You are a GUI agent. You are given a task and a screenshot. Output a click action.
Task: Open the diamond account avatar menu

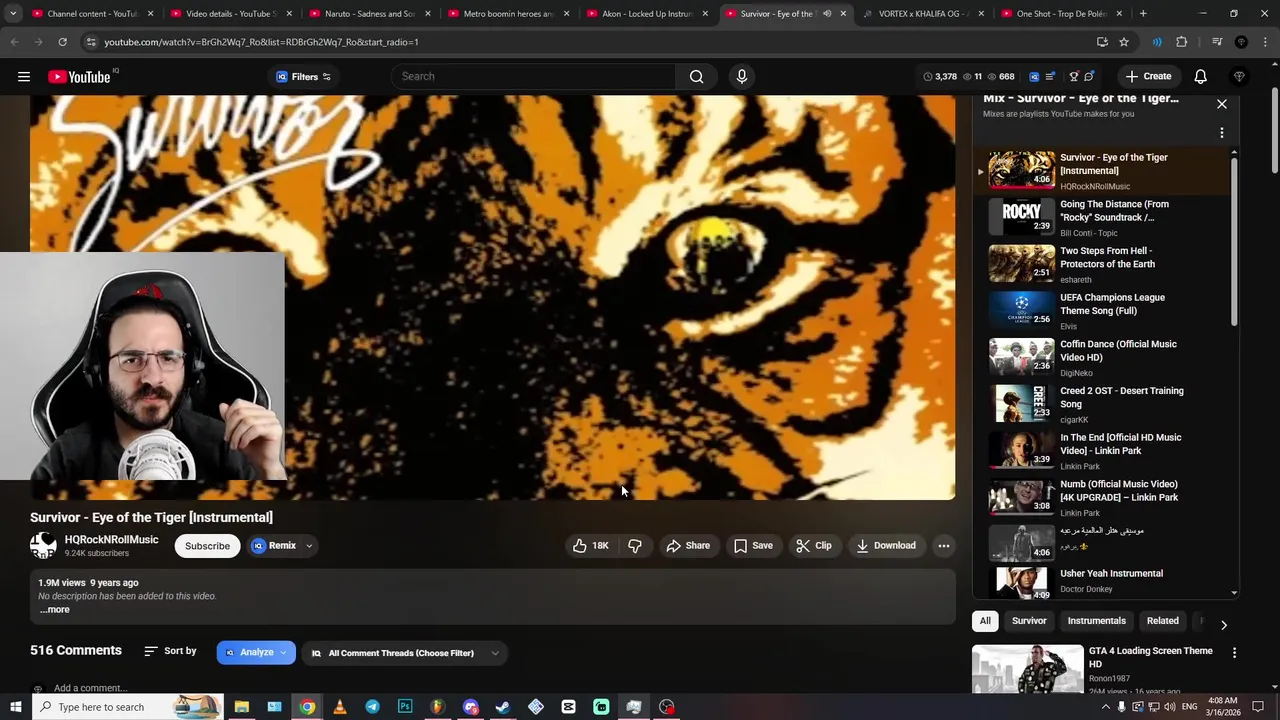[x=1239, y=76]
